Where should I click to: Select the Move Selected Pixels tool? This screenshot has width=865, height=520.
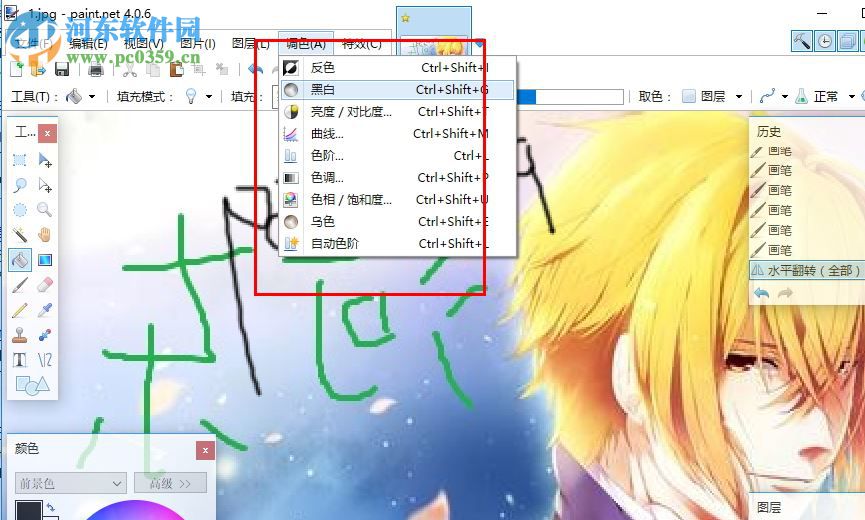pos(45,160)
